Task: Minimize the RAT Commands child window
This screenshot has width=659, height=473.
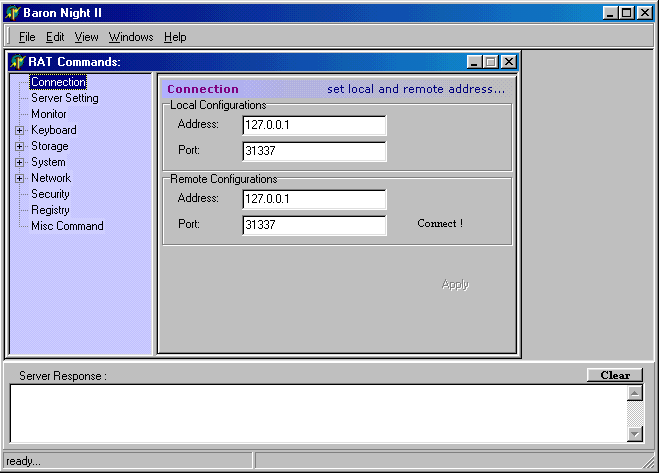Action: pyautogui.click(x=475, y=62)
